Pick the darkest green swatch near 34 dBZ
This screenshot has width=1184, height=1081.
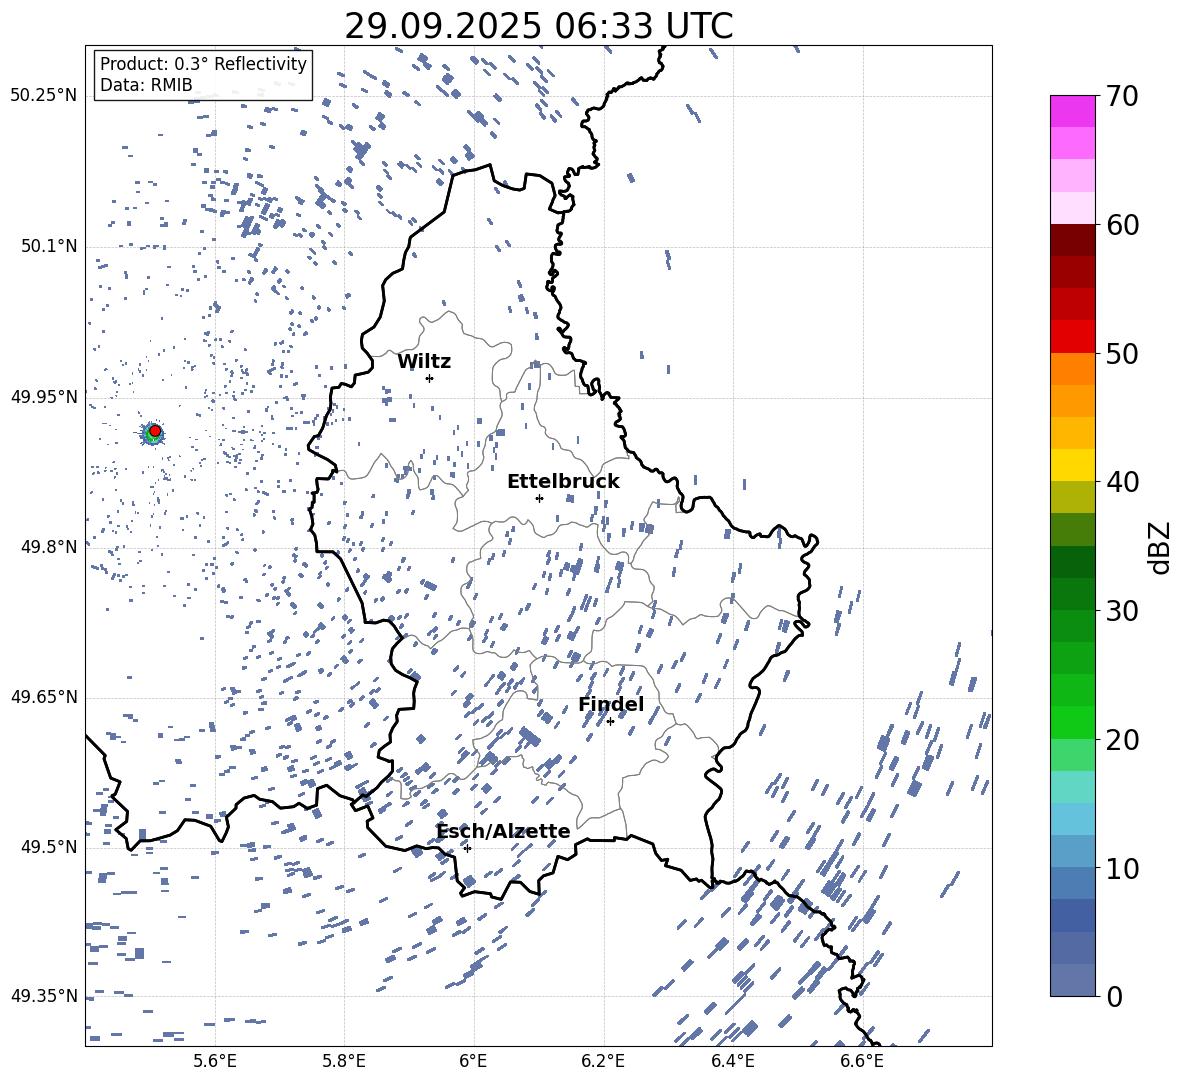coord(1072,562)
